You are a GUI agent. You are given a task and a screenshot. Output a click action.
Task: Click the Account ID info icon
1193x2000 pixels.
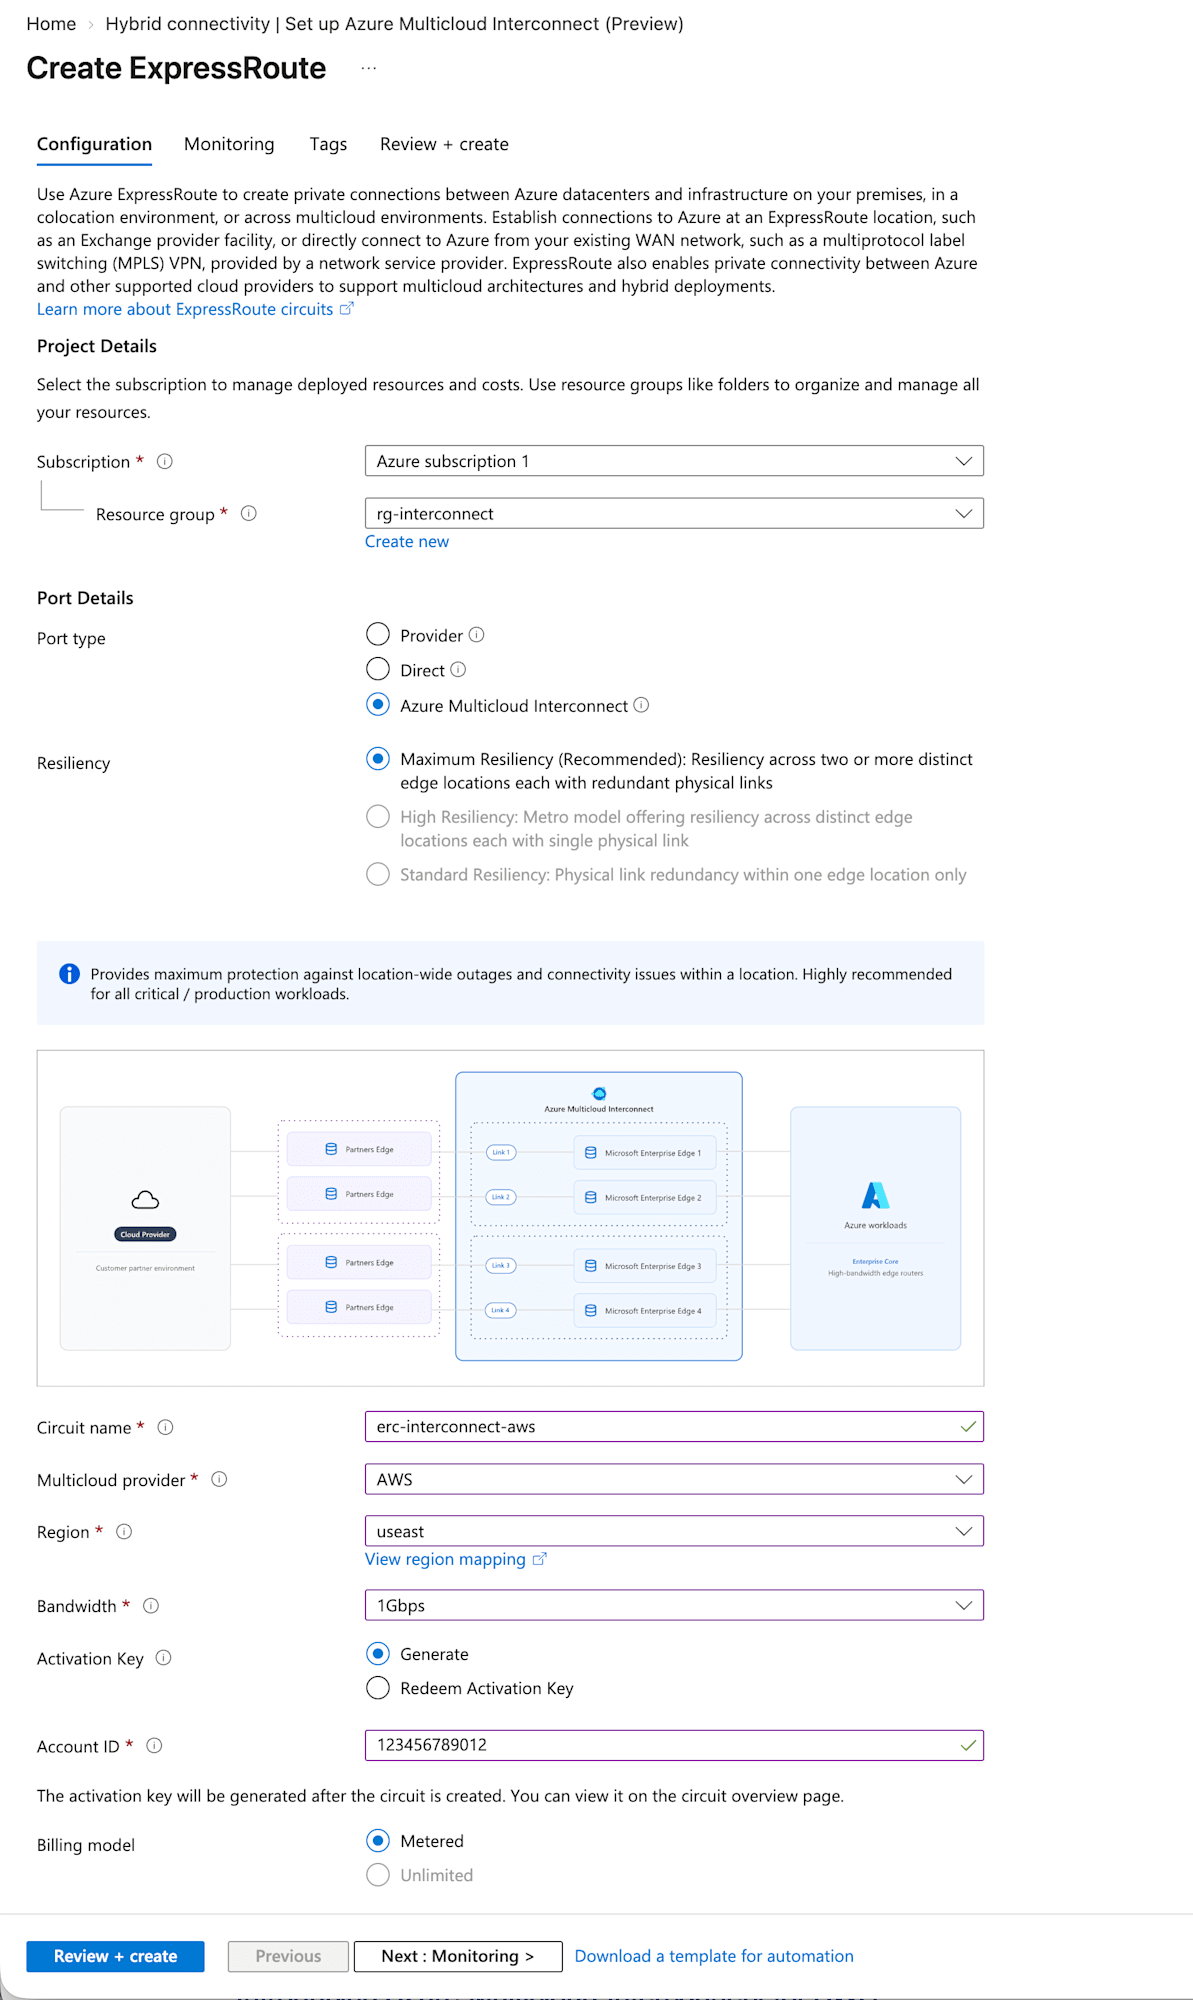(x=154, y=1745)
